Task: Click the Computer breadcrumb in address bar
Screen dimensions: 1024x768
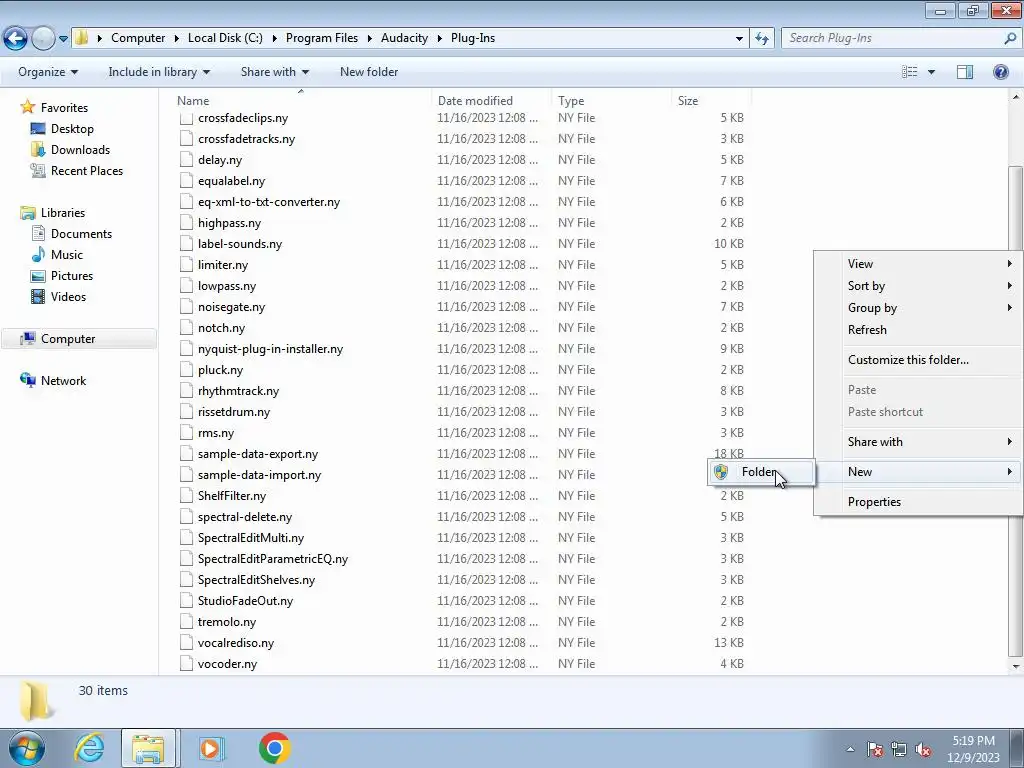Action: [138, 38]
